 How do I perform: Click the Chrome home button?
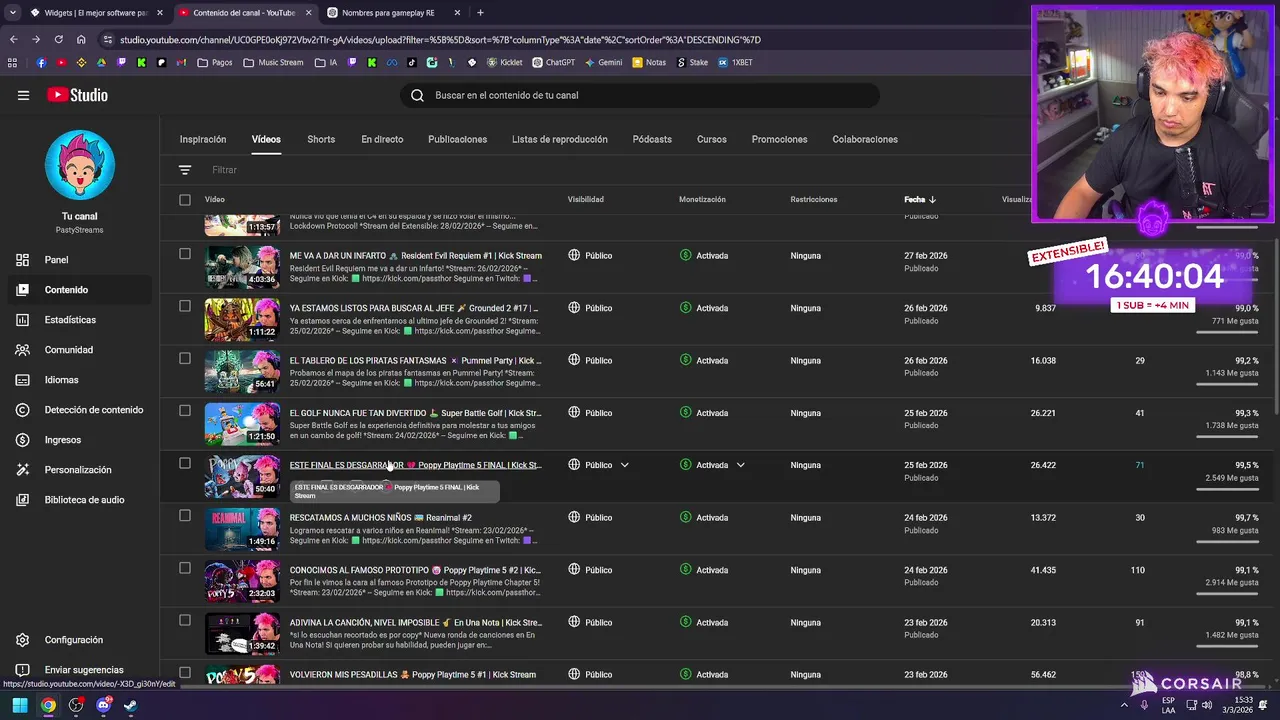point(81,40)
